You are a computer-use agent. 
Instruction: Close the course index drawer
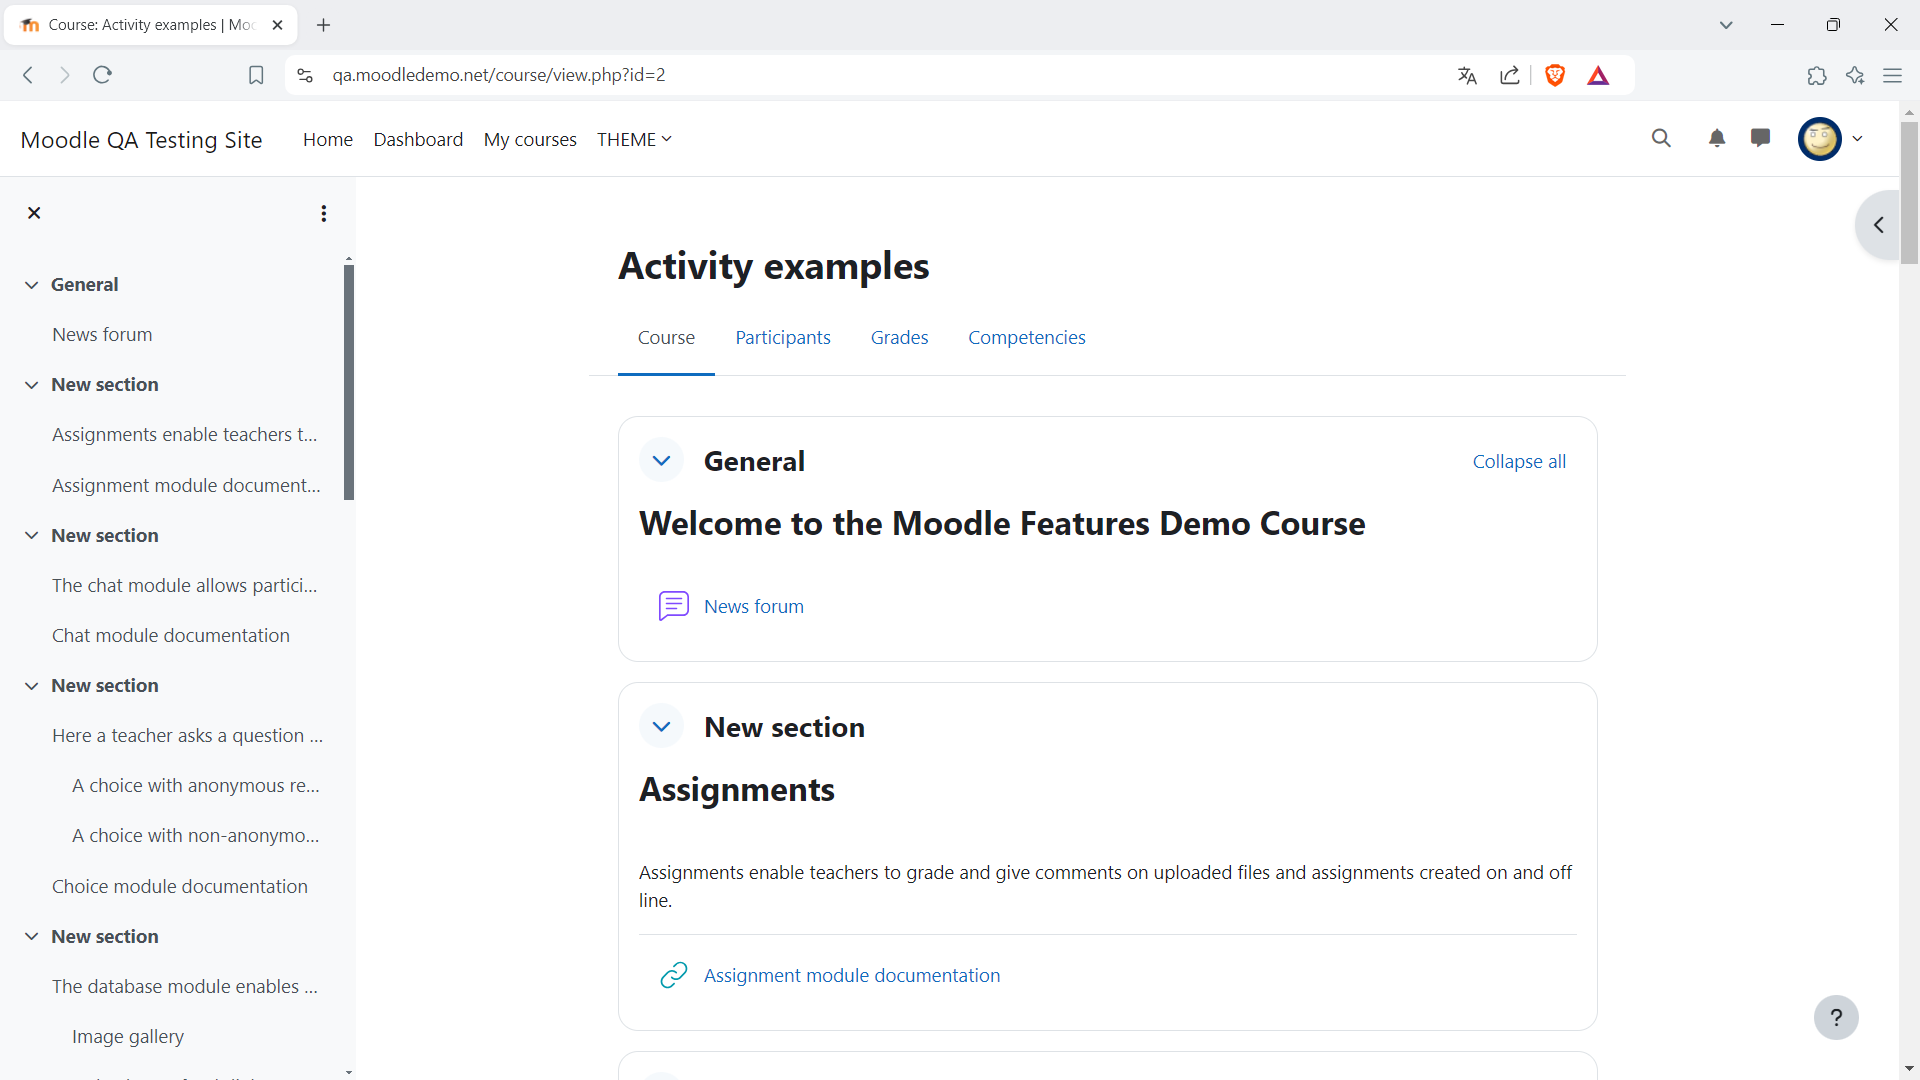pyautogui.click(x=34, y=213)
